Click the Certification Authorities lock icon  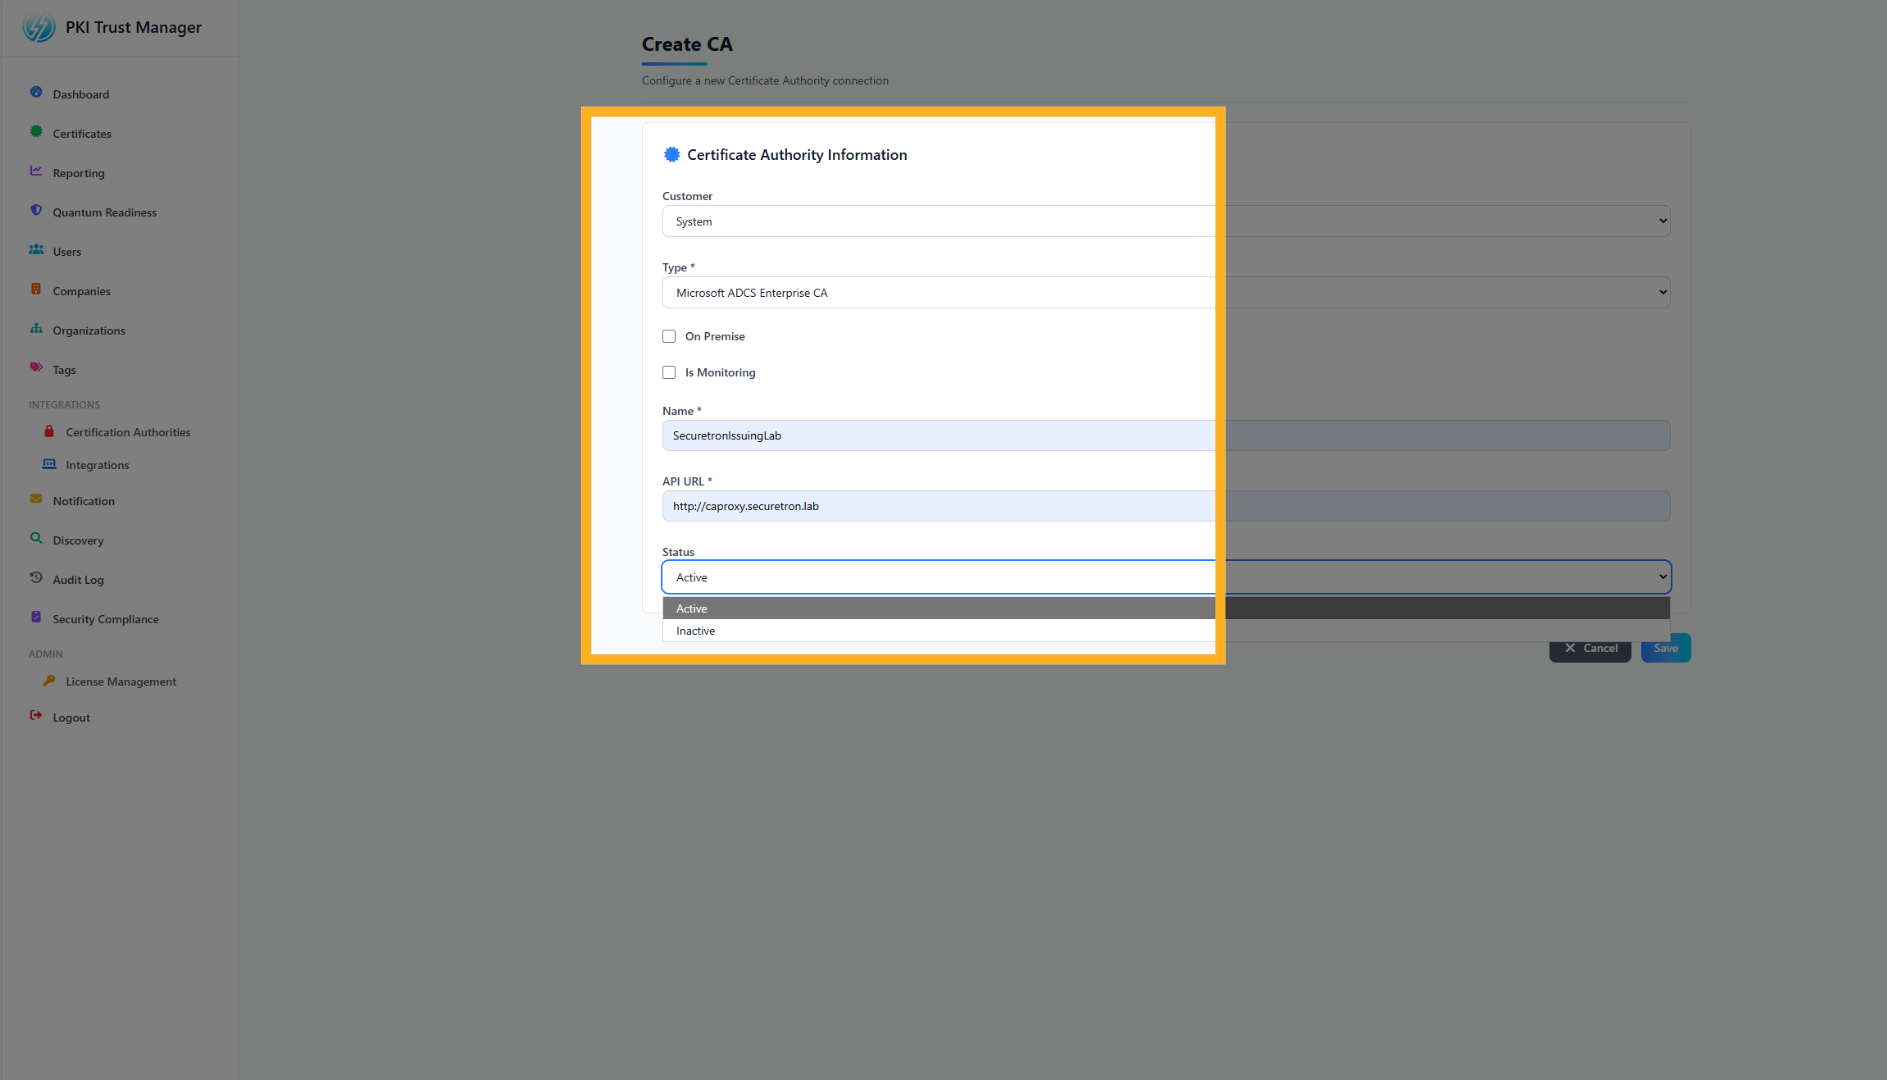point(49,431)
